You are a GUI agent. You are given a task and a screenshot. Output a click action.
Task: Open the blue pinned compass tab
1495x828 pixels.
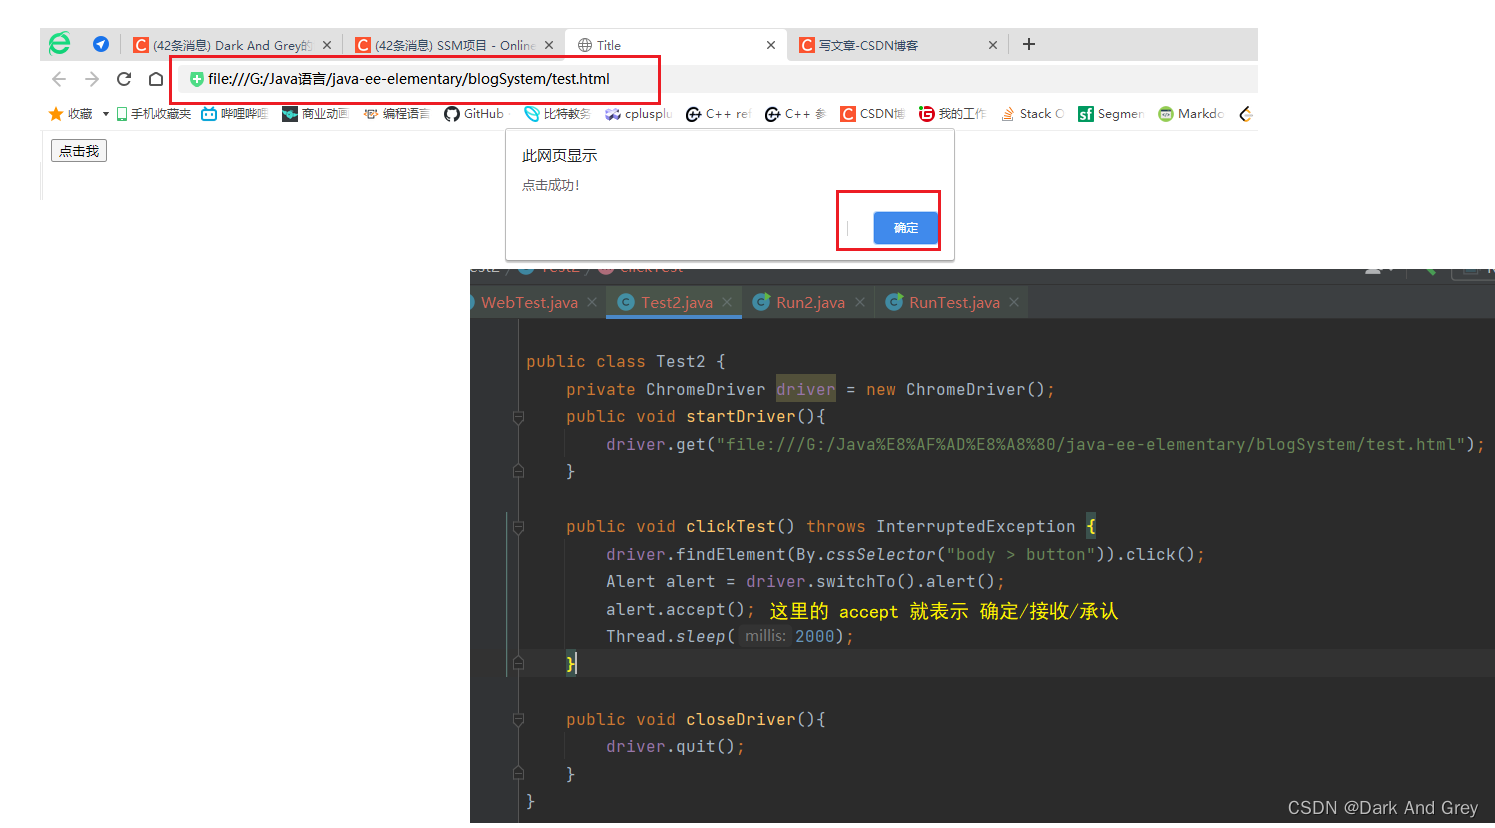pos(101,44)
